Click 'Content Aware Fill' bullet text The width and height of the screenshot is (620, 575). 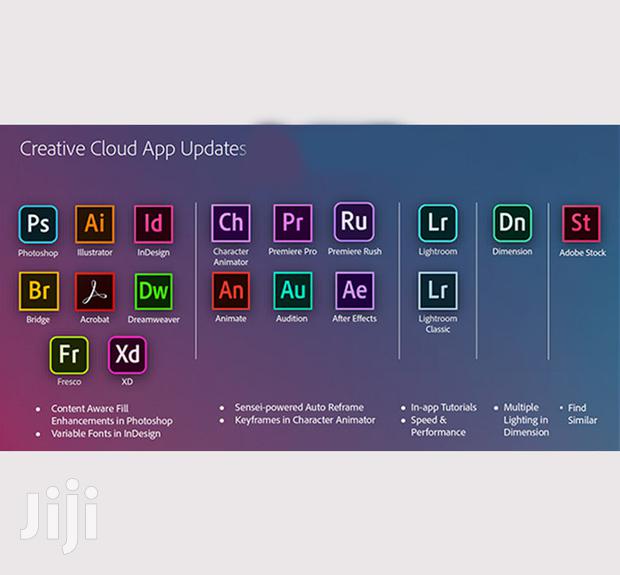(90, 409)
